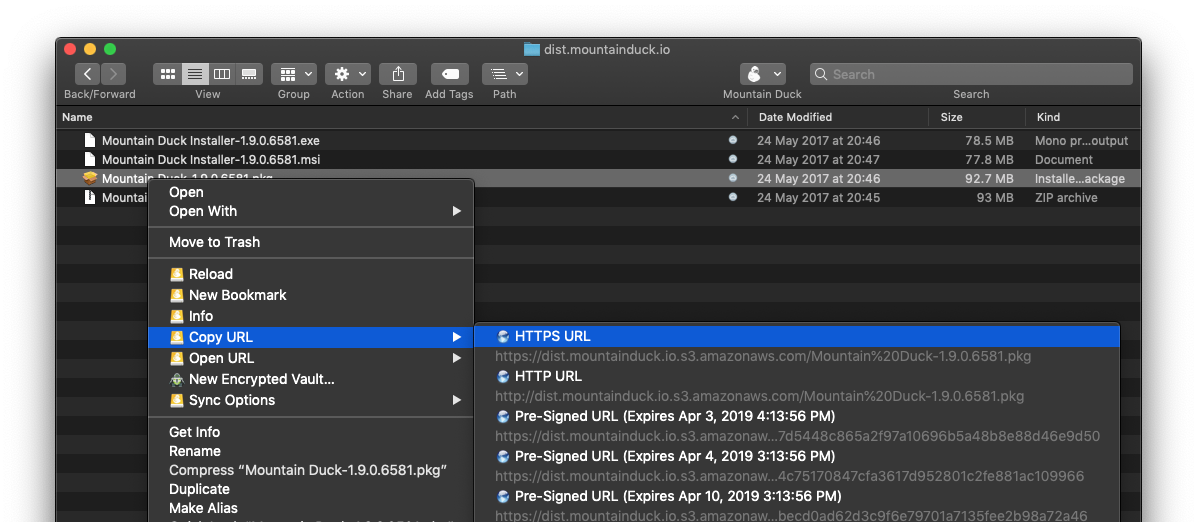Image resolution: width=1197 pixels, height=522 pixels.
Task: Click the ZIP archive kind text
Action: [x=1066, y=198]
